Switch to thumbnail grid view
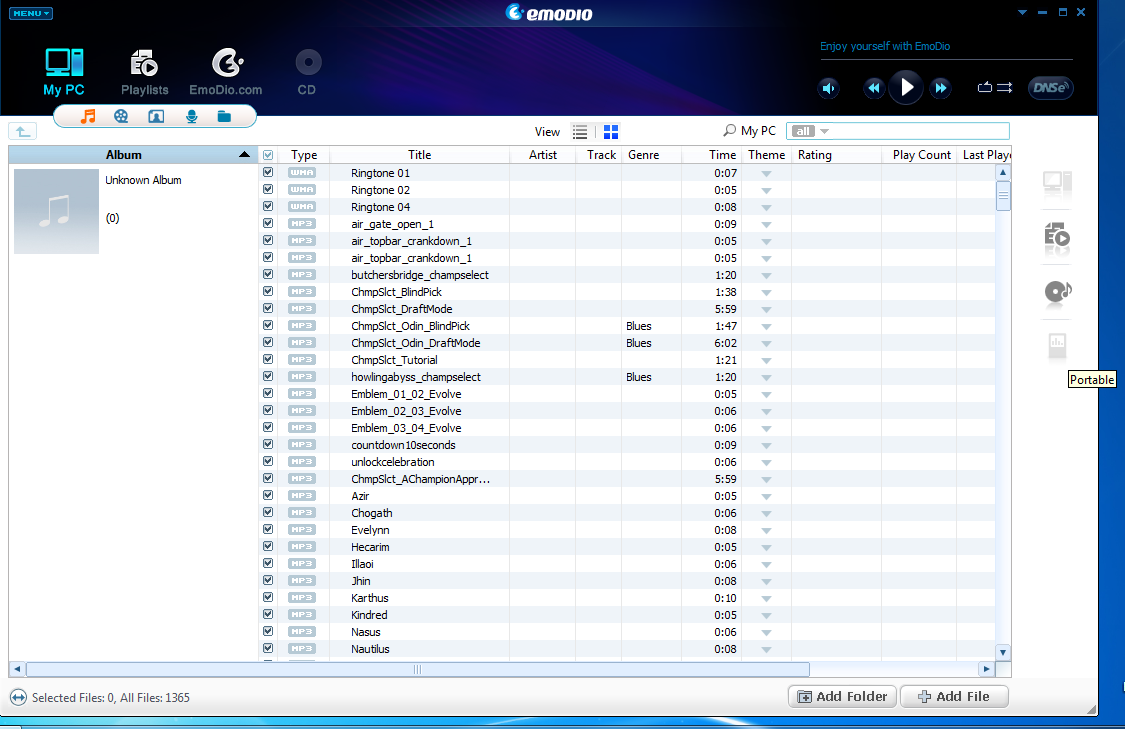 pos(611,132)
